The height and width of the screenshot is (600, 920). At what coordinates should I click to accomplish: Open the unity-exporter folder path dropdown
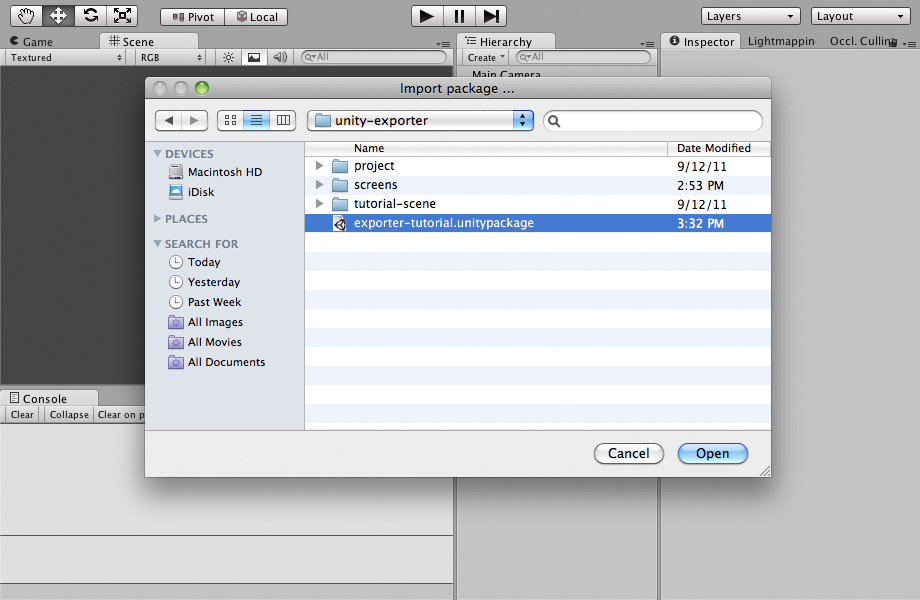(419, 120)
